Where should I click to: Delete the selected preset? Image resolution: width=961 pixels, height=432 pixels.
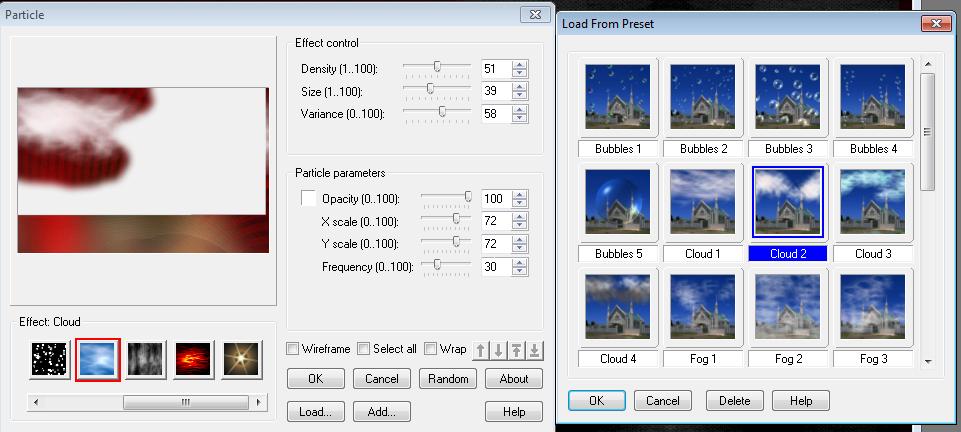pos(735,401)
